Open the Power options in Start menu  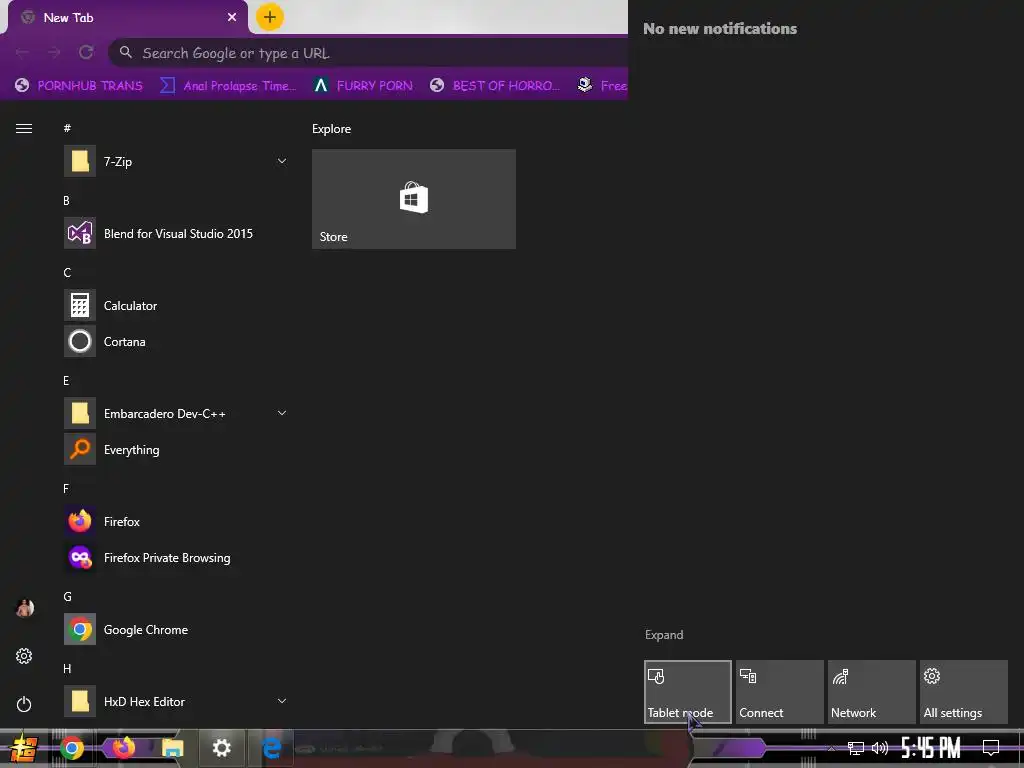click(24, 704)
